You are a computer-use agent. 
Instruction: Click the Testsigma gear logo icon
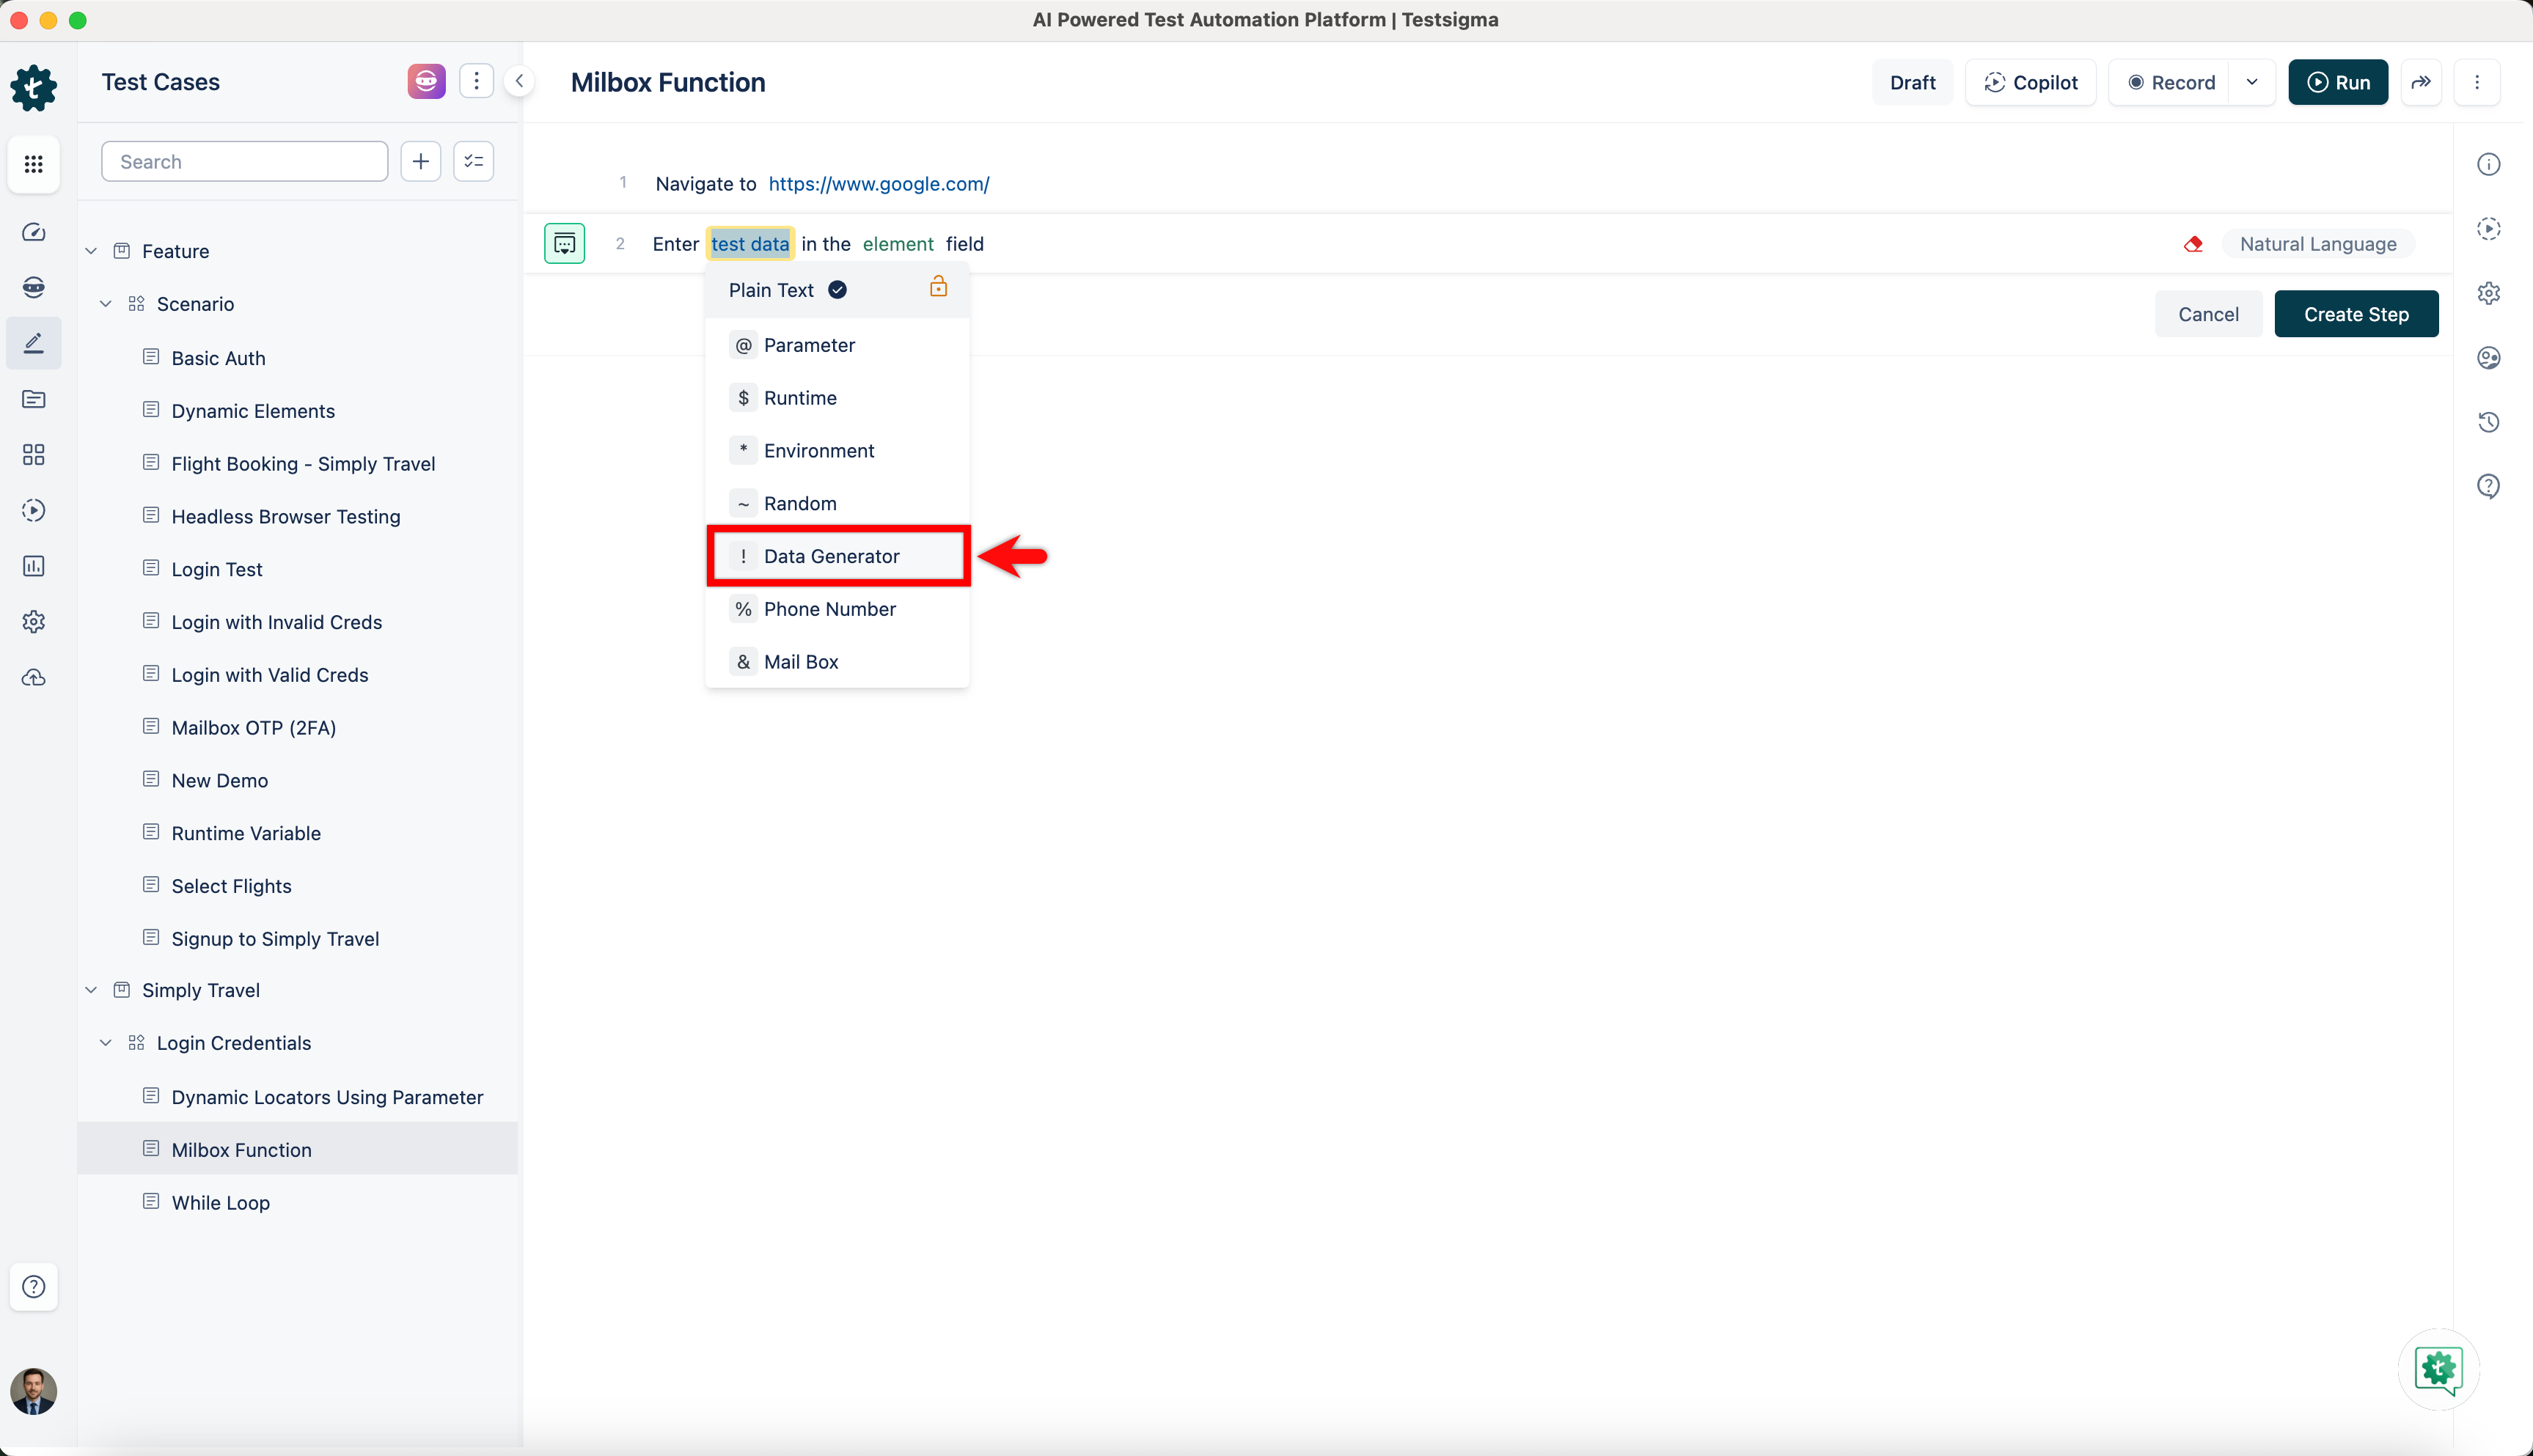[x=33, y=88]
